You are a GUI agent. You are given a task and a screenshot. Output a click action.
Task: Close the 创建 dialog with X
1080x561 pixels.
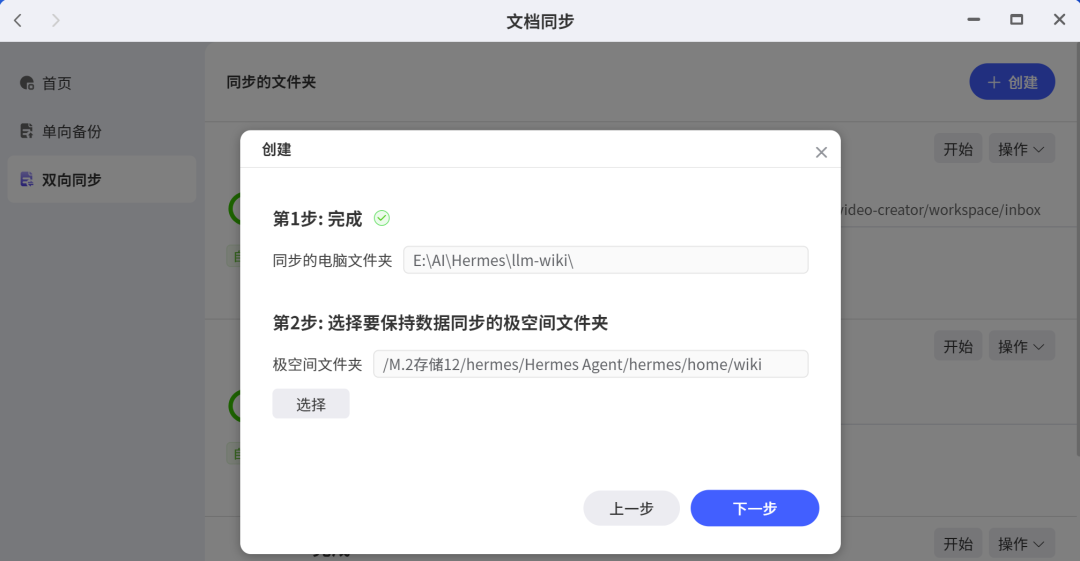821,152
